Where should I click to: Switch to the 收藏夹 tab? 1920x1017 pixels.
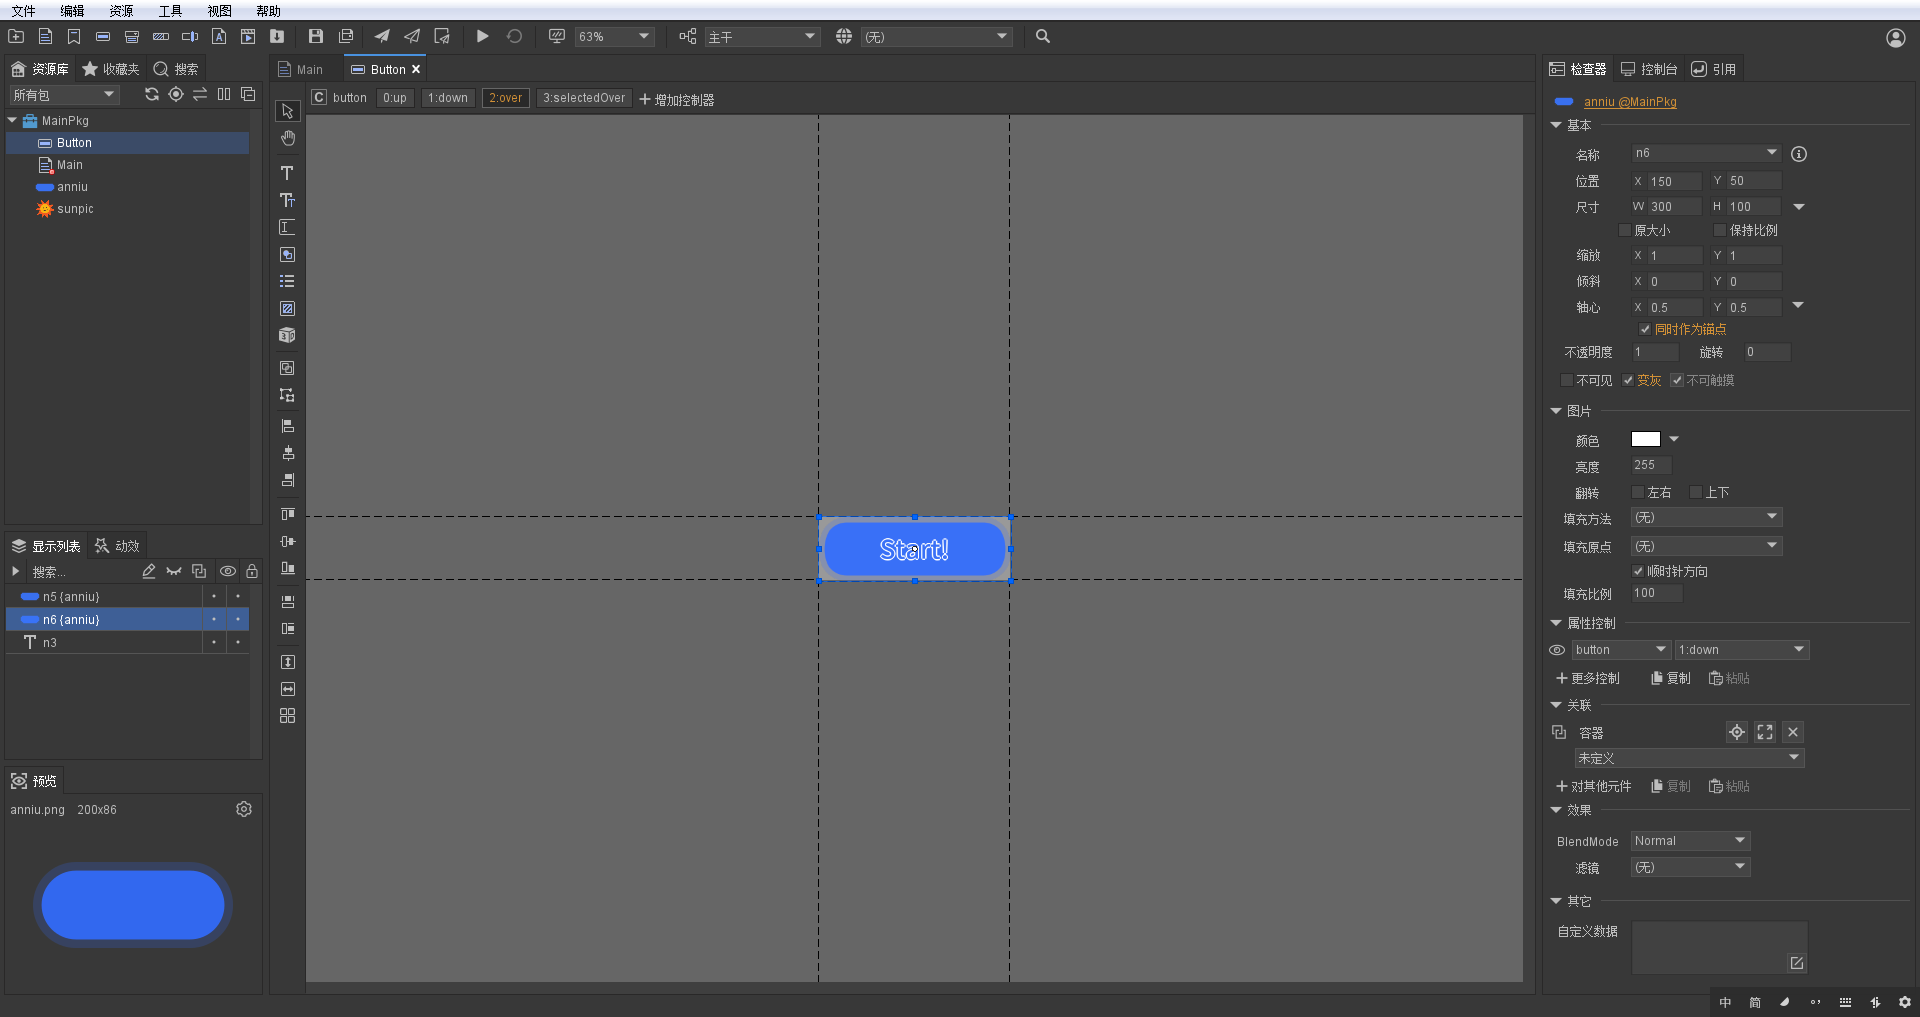pos(111,69)
